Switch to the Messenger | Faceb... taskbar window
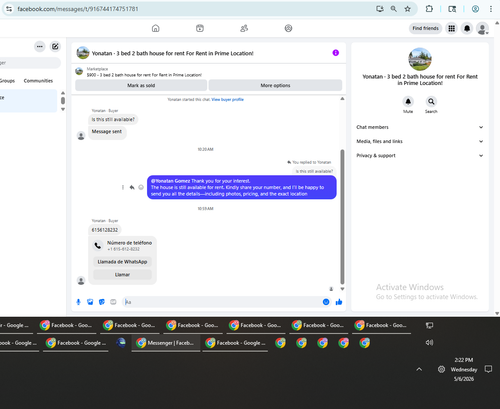 pyautogui.click(x=166, y=343)
